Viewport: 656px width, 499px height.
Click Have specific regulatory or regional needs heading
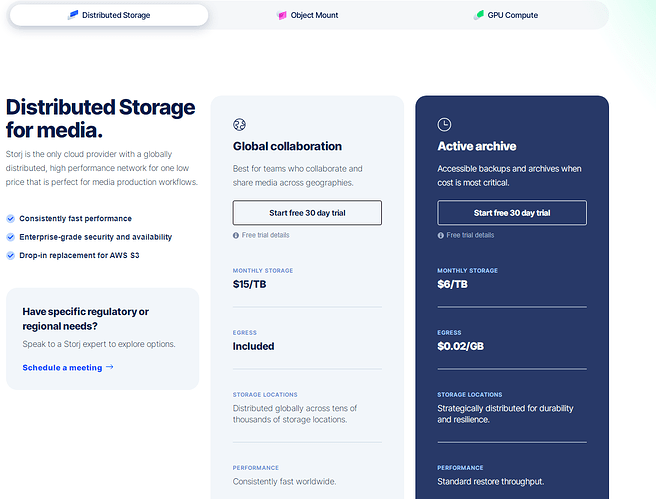click(x=86, y=319)
